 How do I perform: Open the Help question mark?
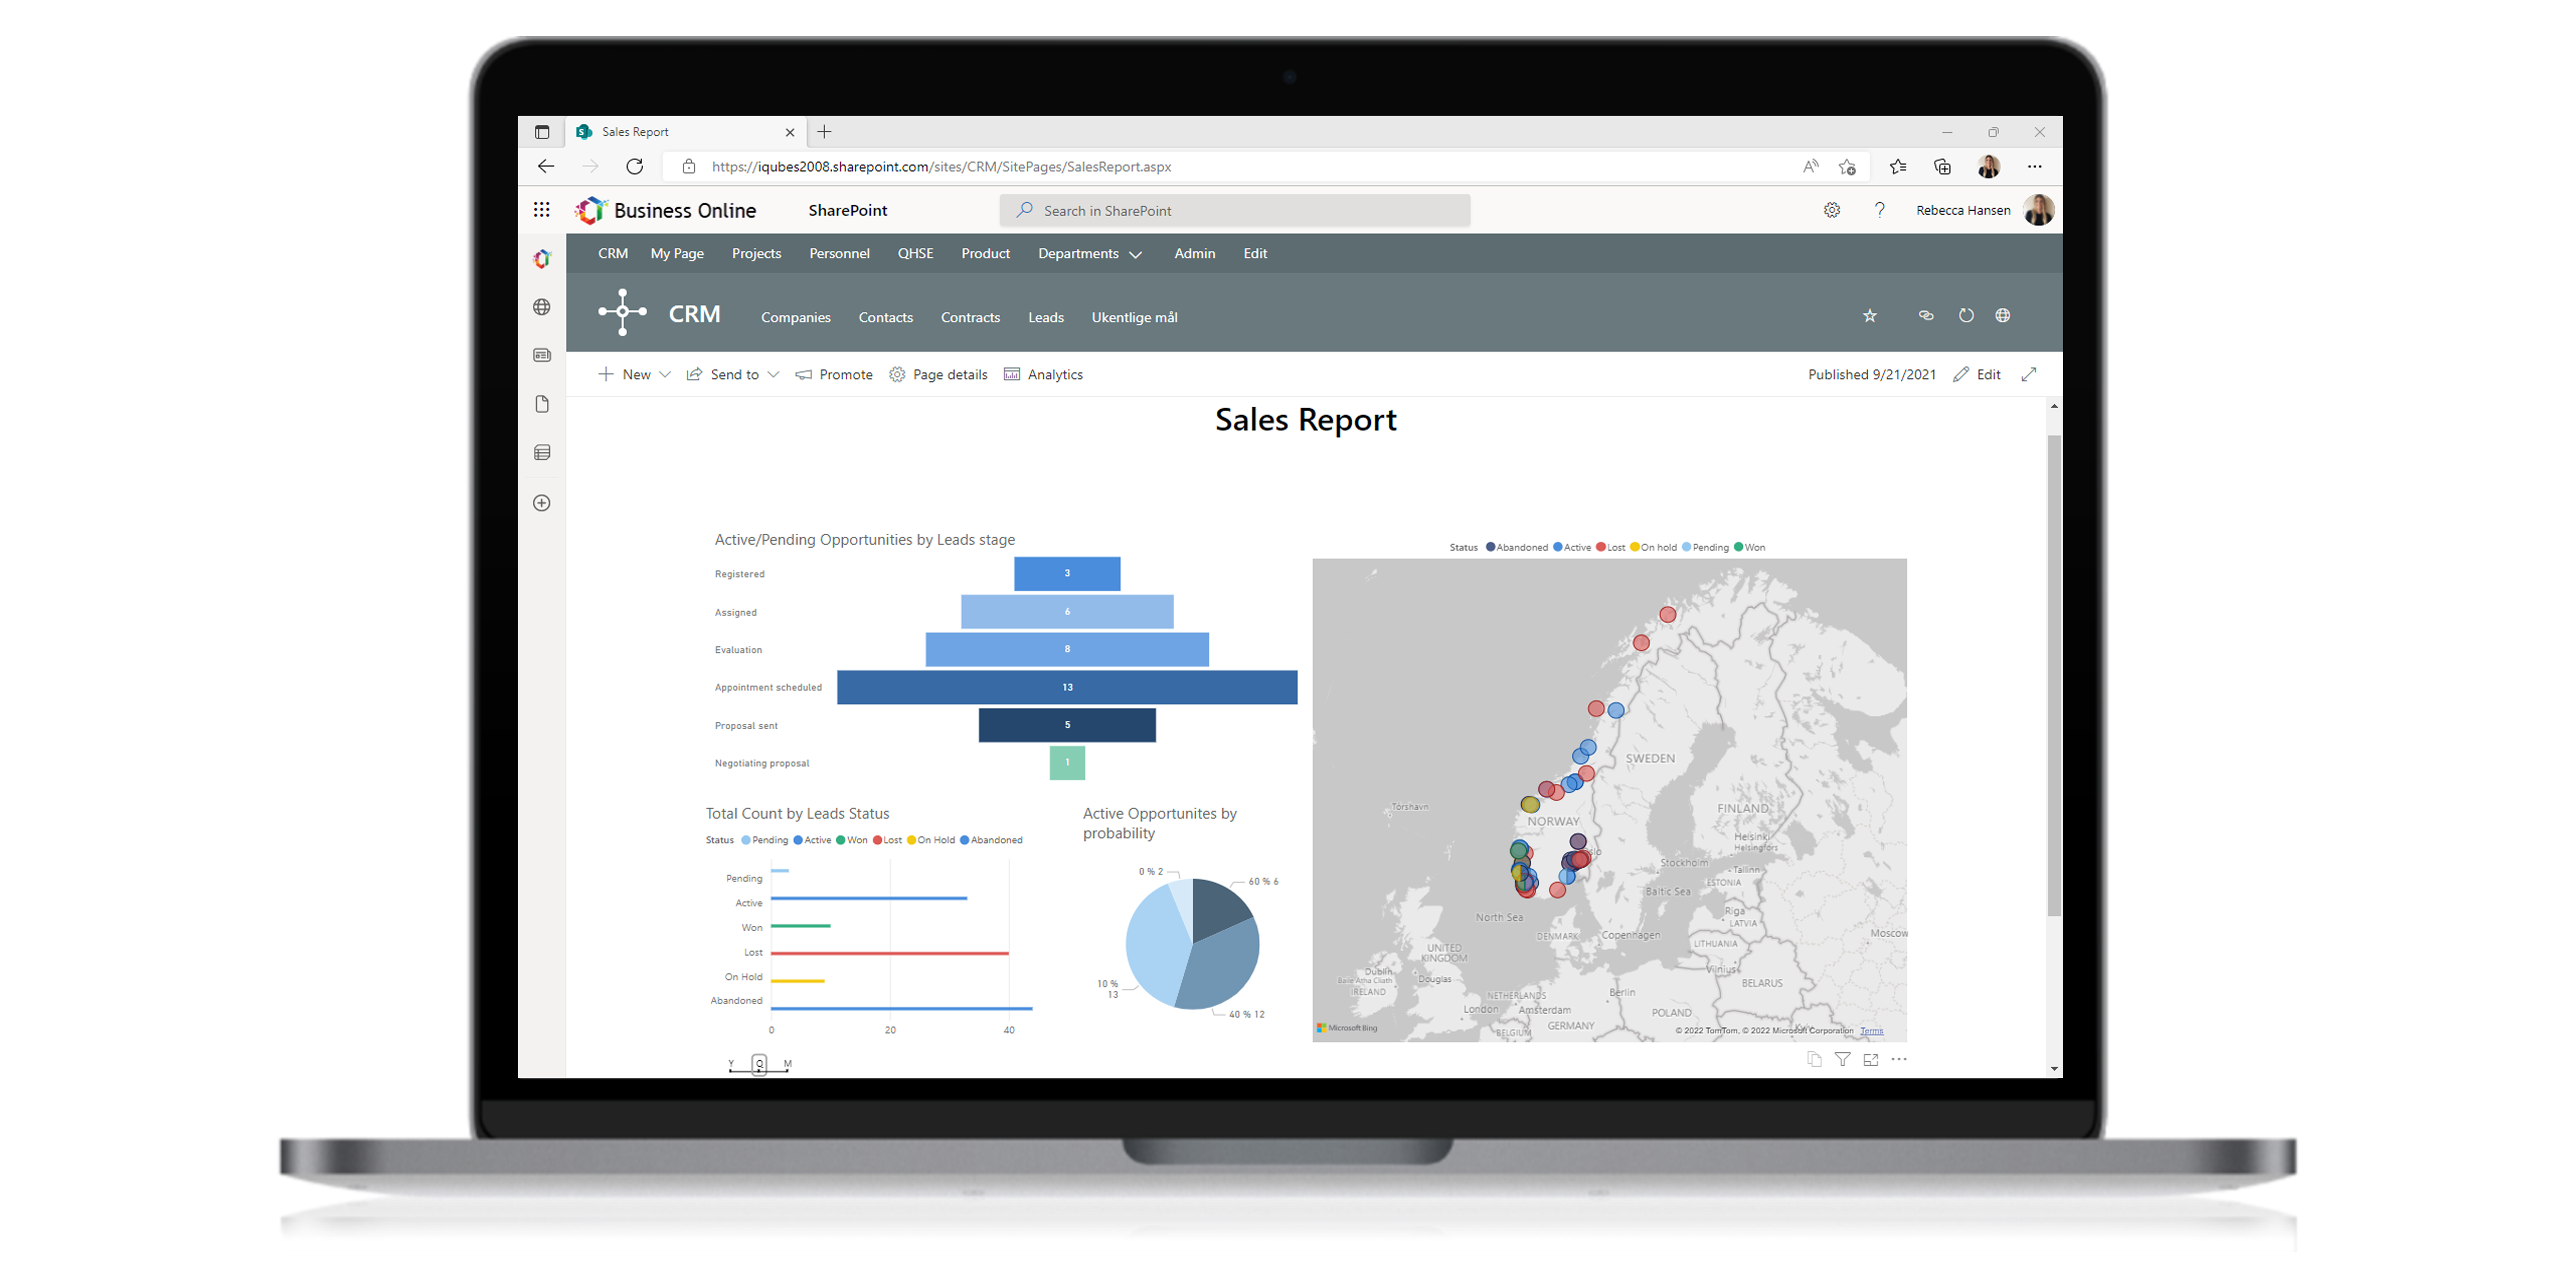click(x=1880, y=210)
